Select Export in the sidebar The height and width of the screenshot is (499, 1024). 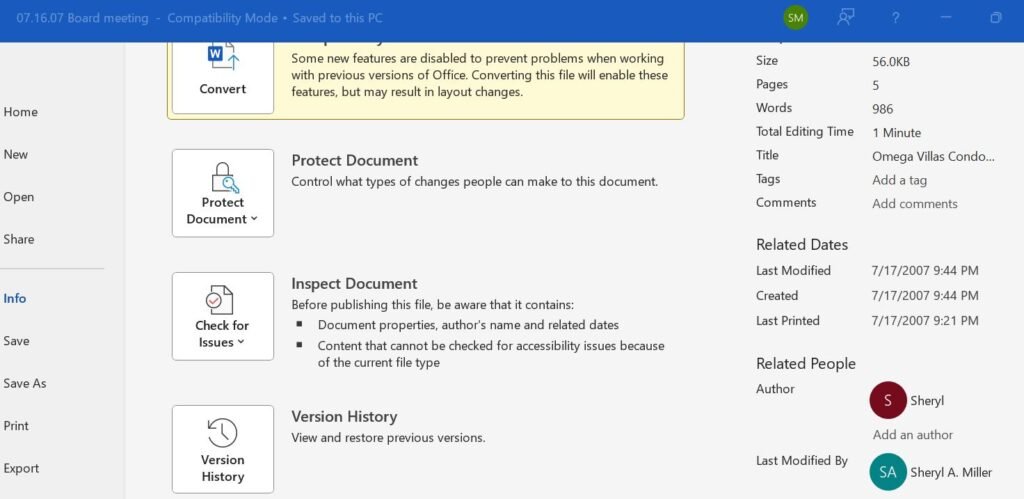tap(21, 468)
